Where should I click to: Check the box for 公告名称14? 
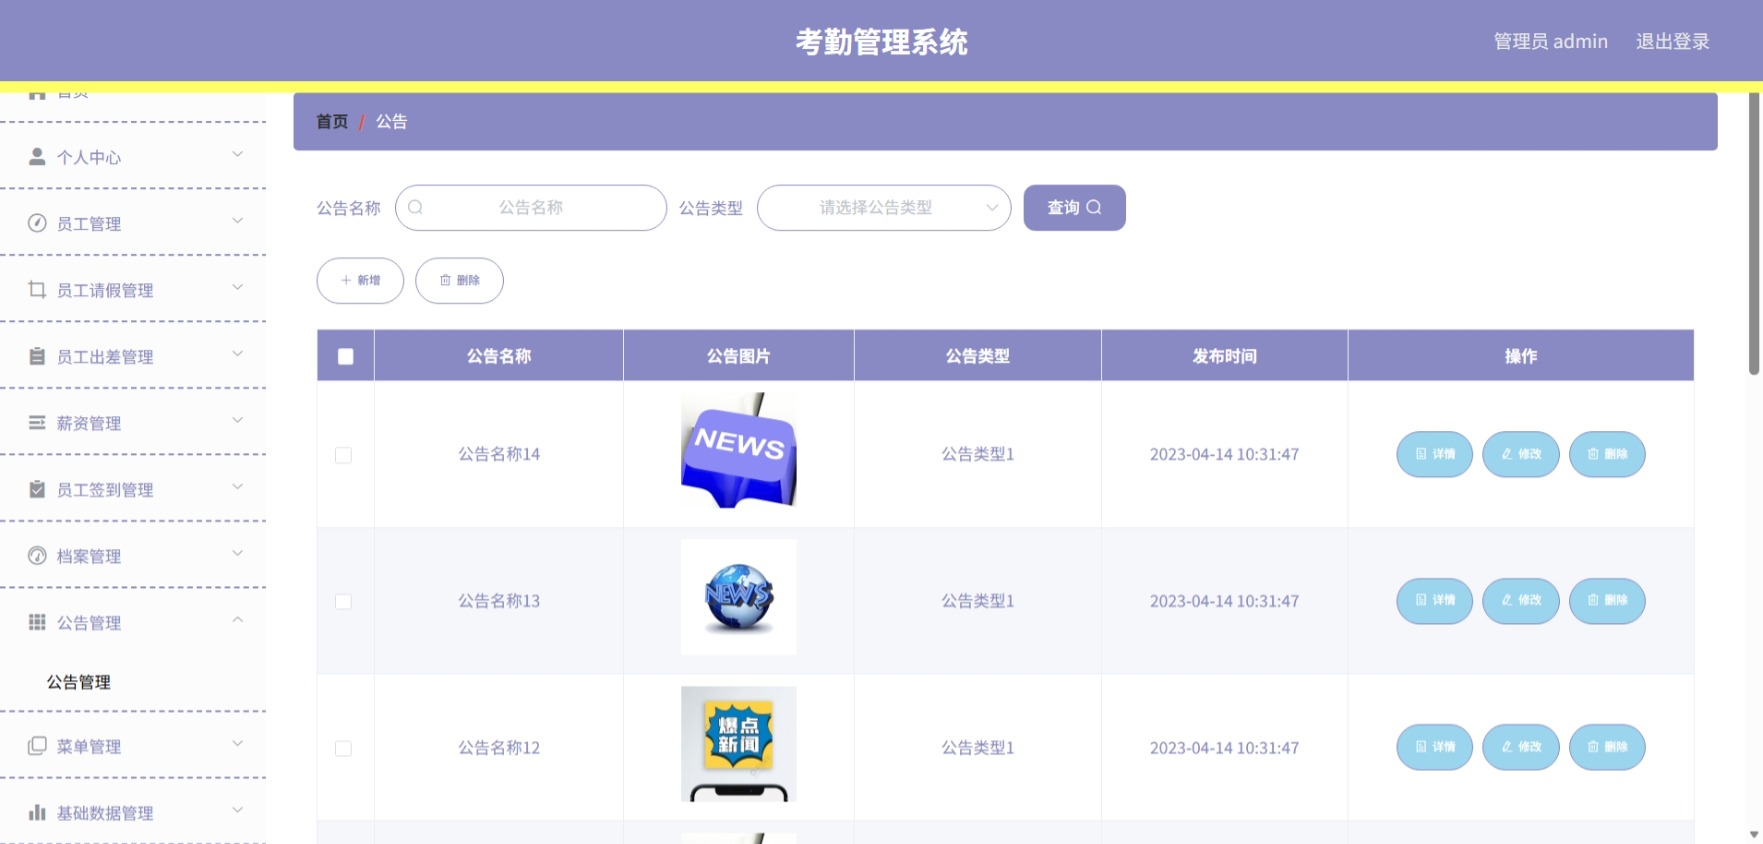tap(343, 455)
